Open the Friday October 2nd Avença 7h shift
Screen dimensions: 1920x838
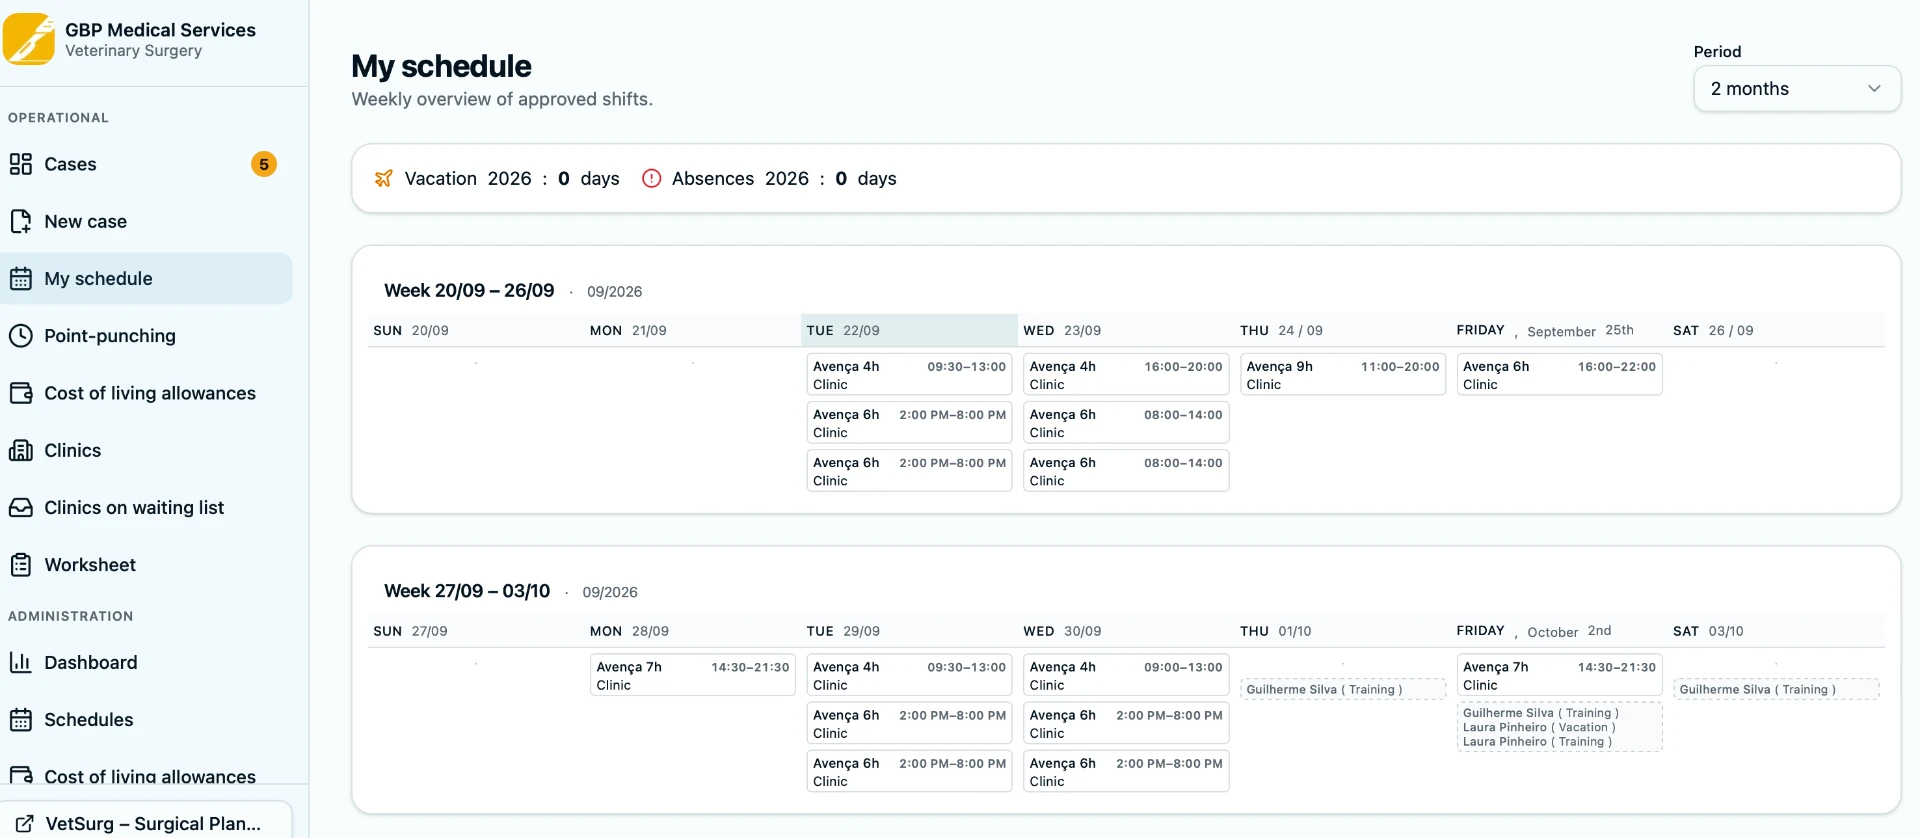(1559, 675)
